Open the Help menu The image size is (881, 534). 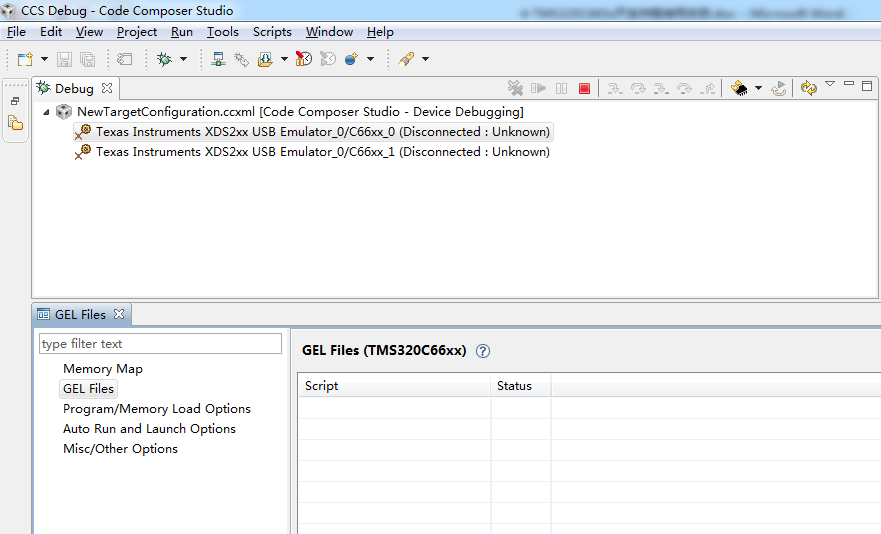[380, 32]
